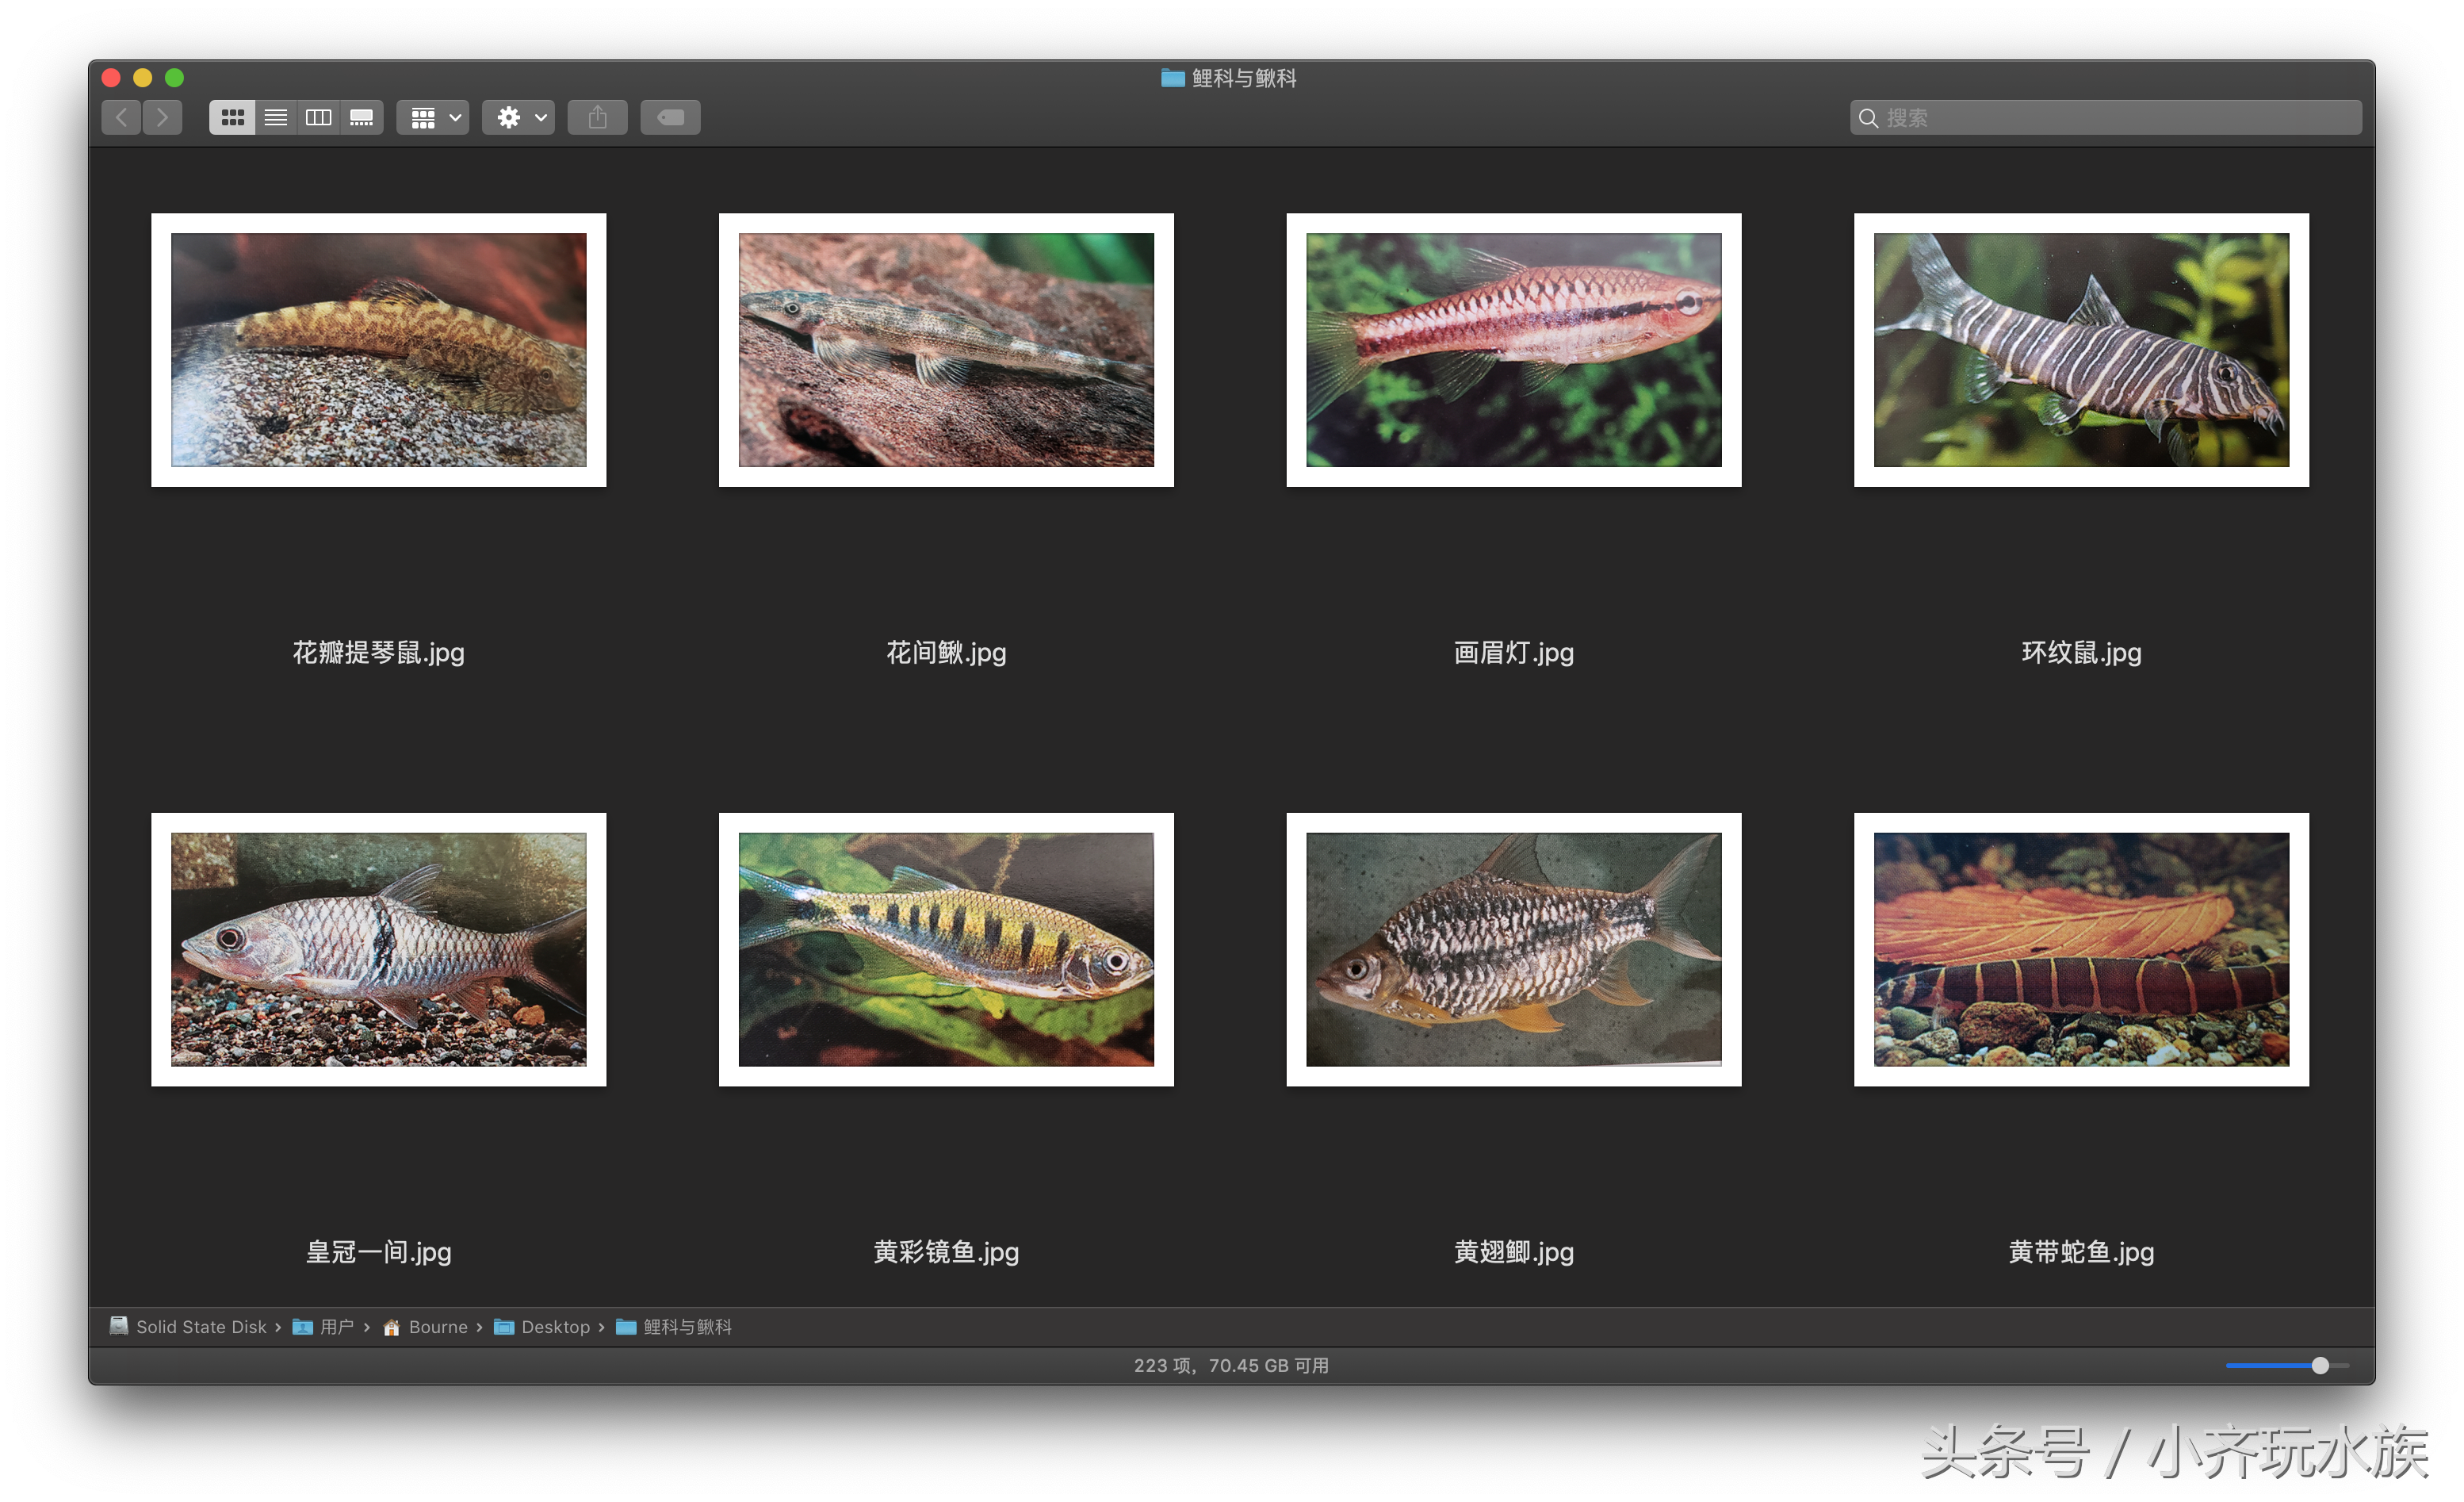The image size is (2464, 1502).
Task: Click Solid State Disk in path bar
Action: pyautogui.click(x=189, y=1327)
